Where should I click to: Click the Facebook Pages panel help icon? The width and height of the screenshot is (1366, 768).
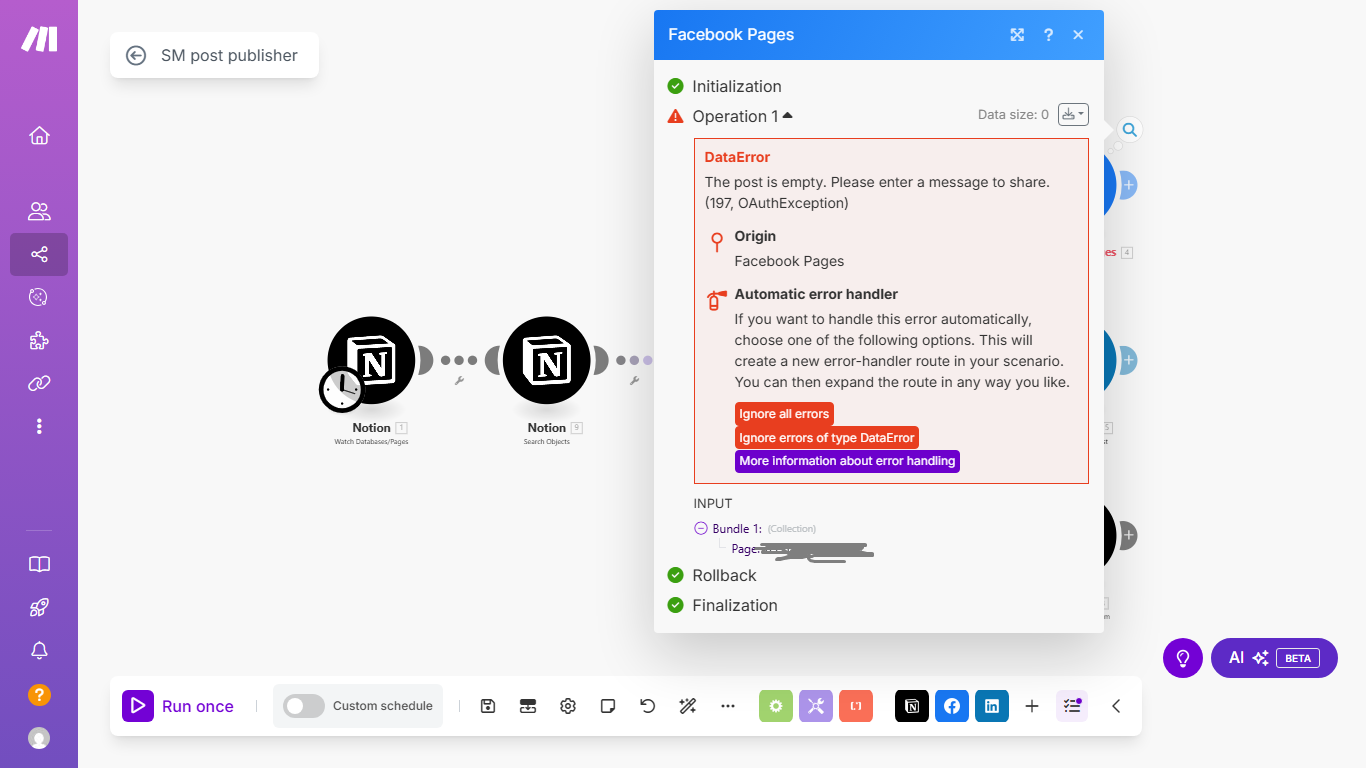tap(1048, 35)
